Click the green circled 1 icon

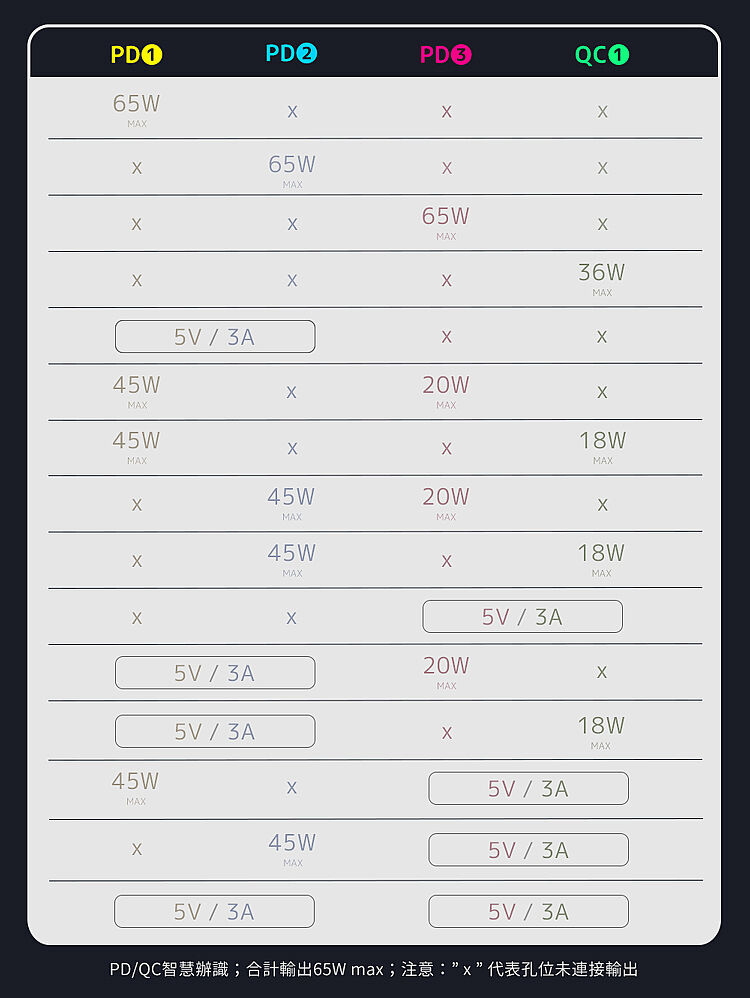tap(619, 55)
